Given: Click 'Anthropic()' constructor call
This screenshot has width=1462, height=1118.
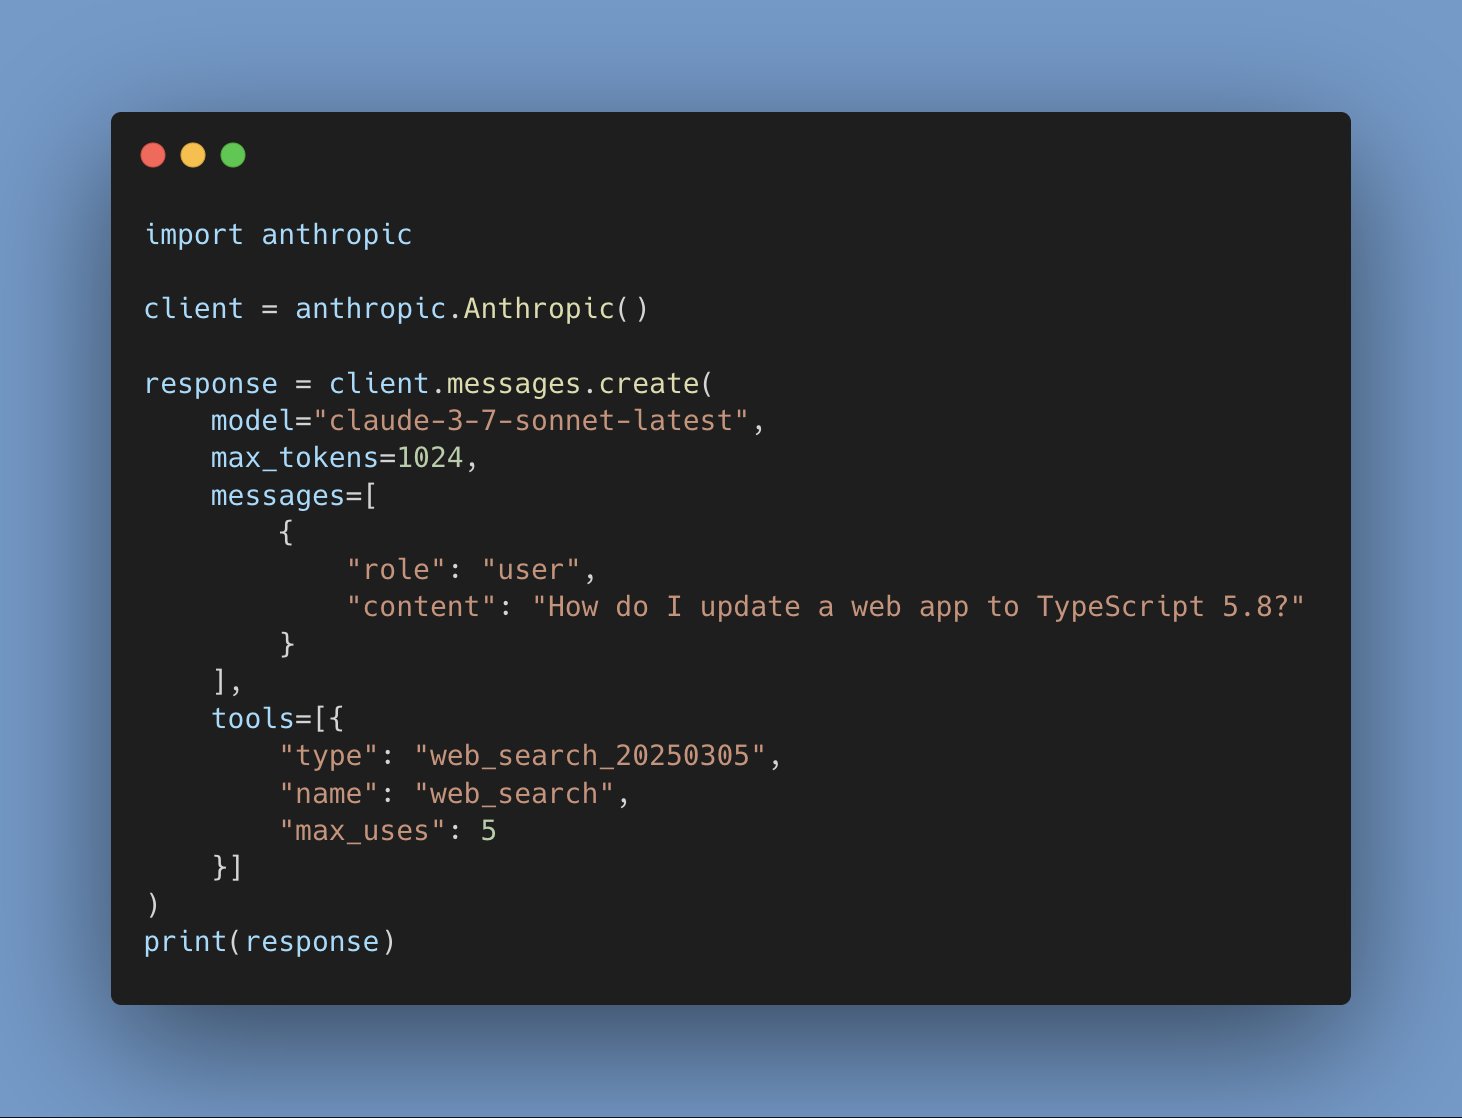Looking at the screenshot, I should pyautogui.click(x=556, y=308).
